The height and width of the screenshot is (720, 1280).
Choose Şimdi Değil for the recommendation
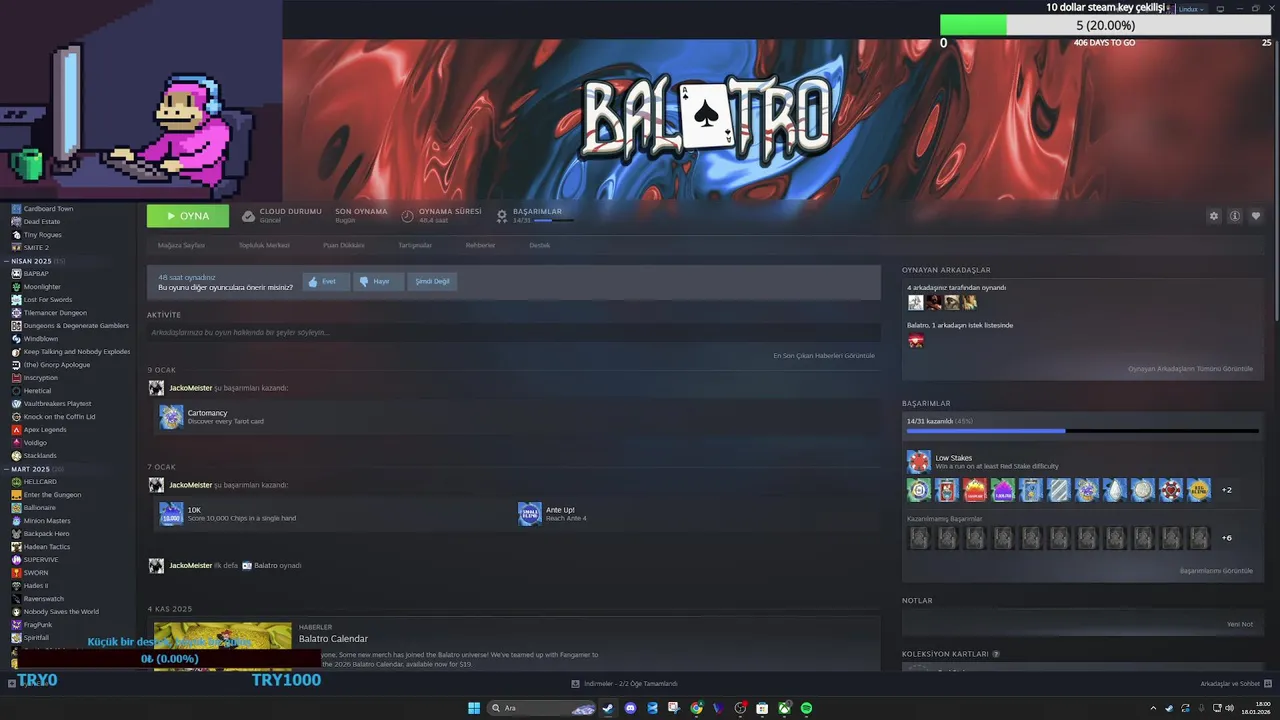[432, 282]
